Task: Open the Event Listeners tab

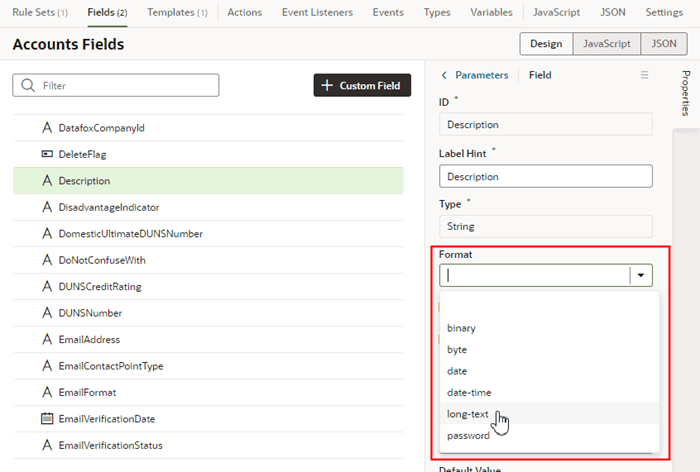Action: 317,13
